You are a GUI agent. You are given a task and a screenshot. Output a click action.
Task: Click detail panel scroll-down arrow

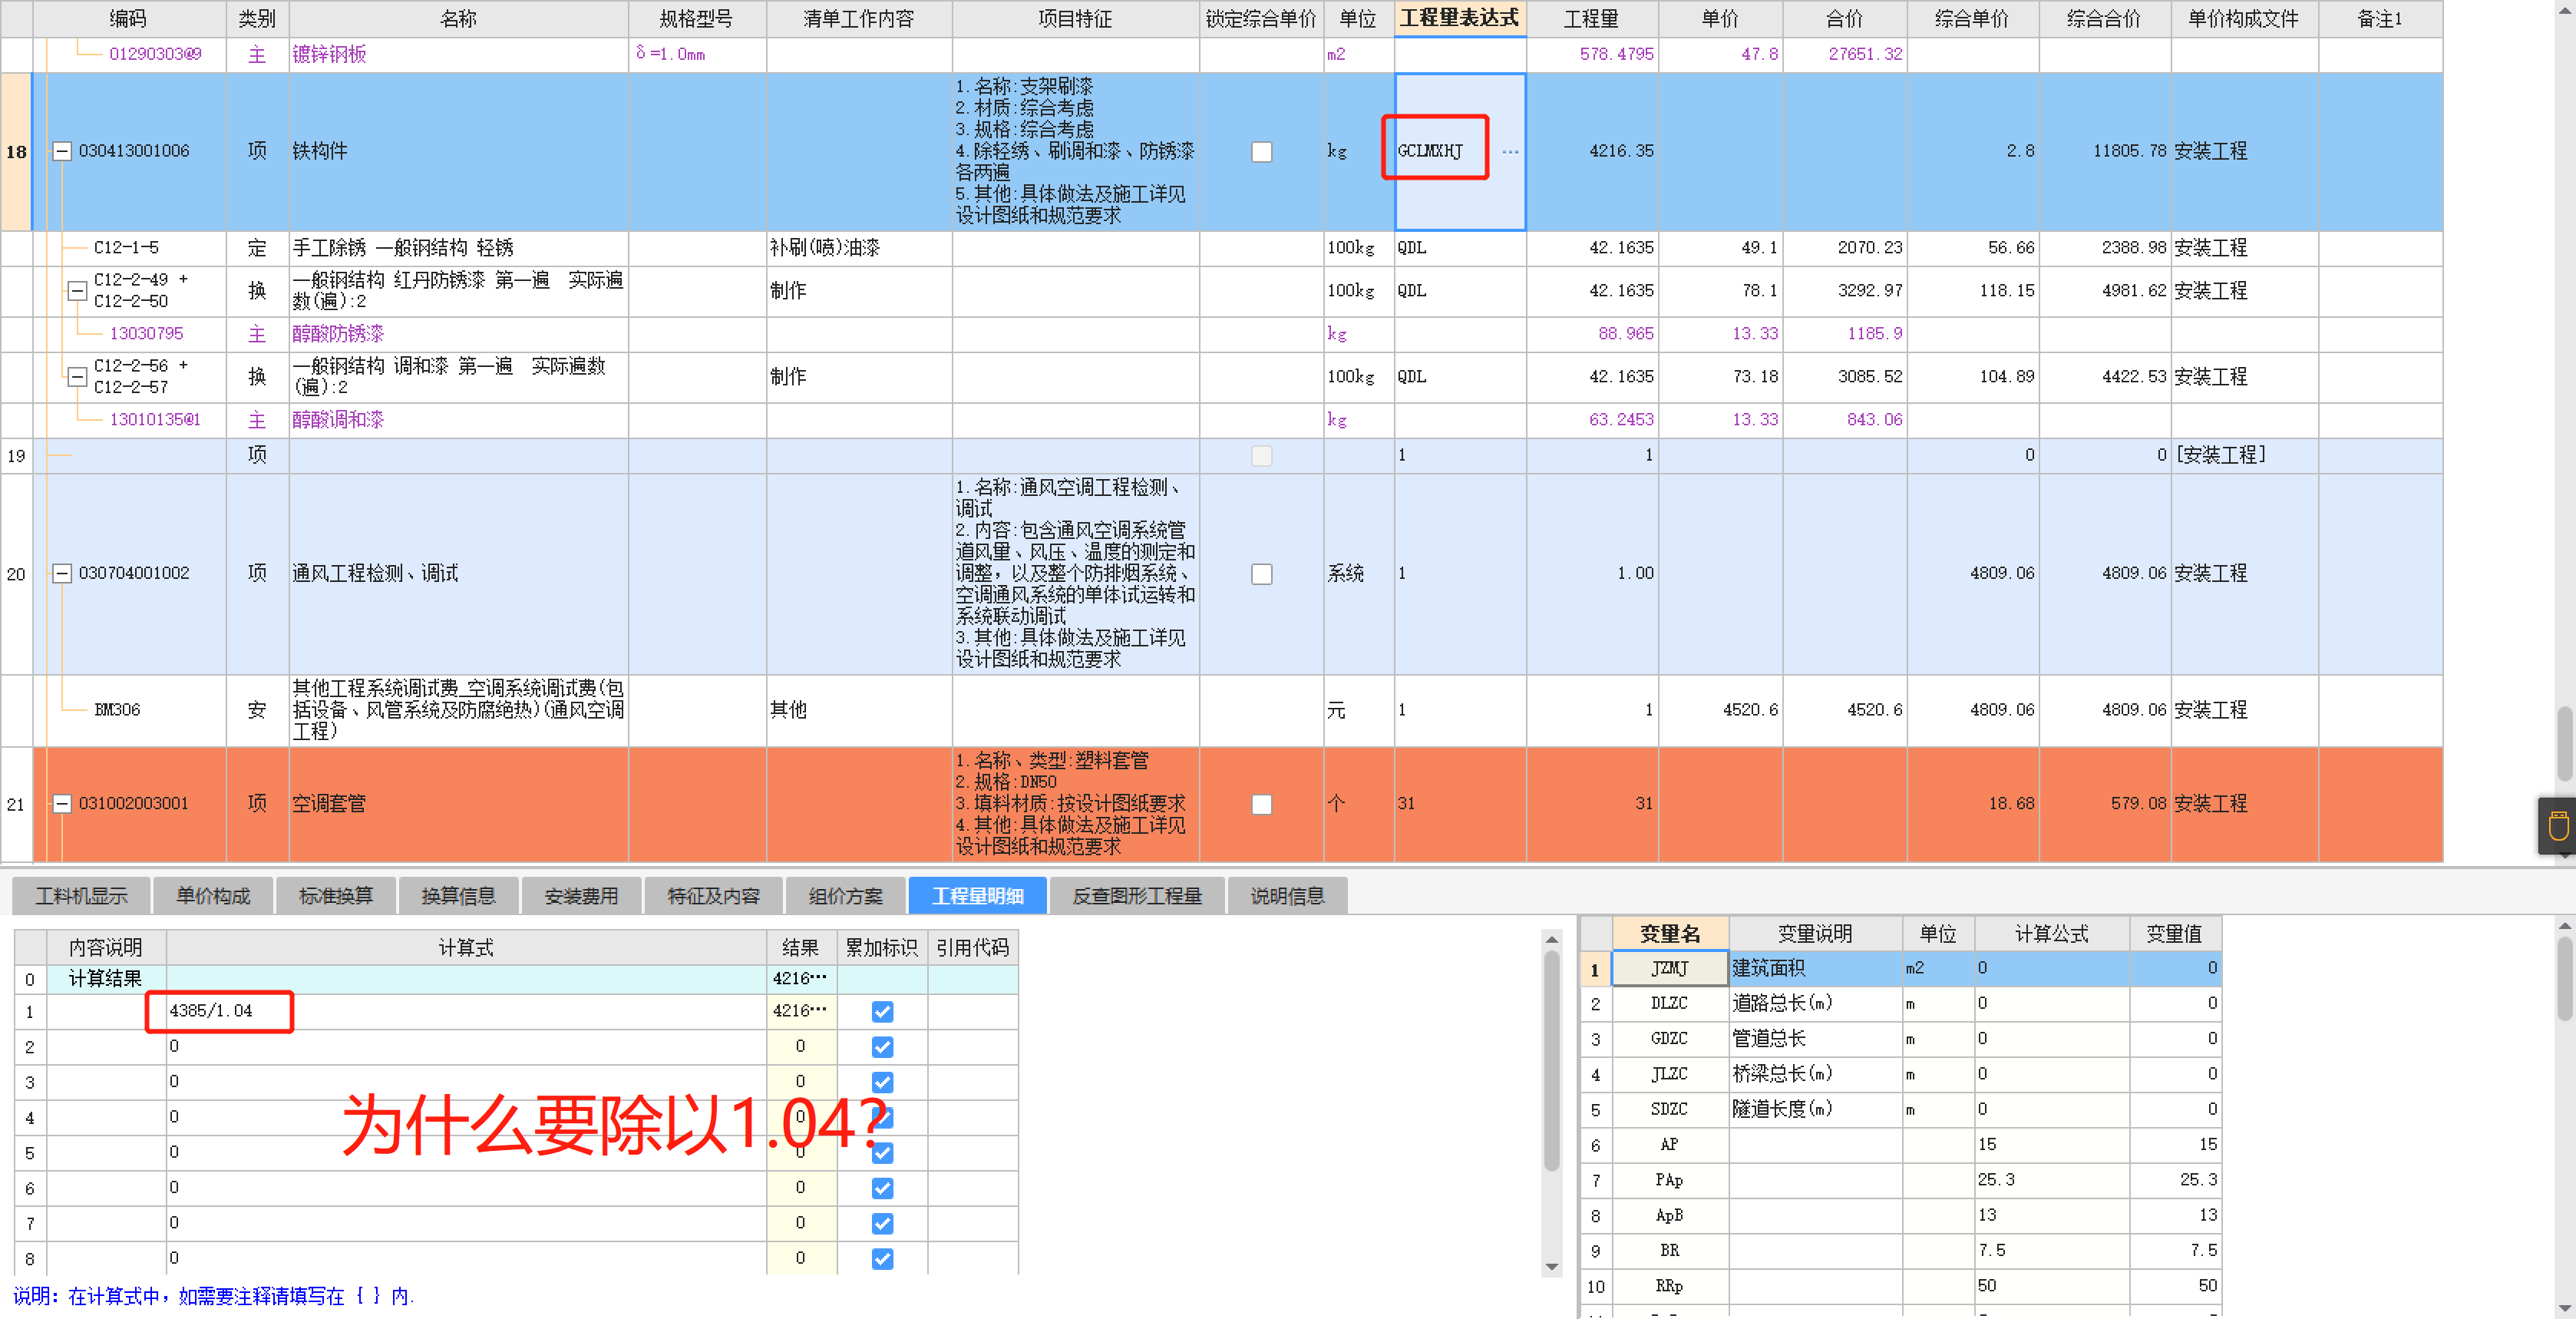[x=1552, y=1267]
